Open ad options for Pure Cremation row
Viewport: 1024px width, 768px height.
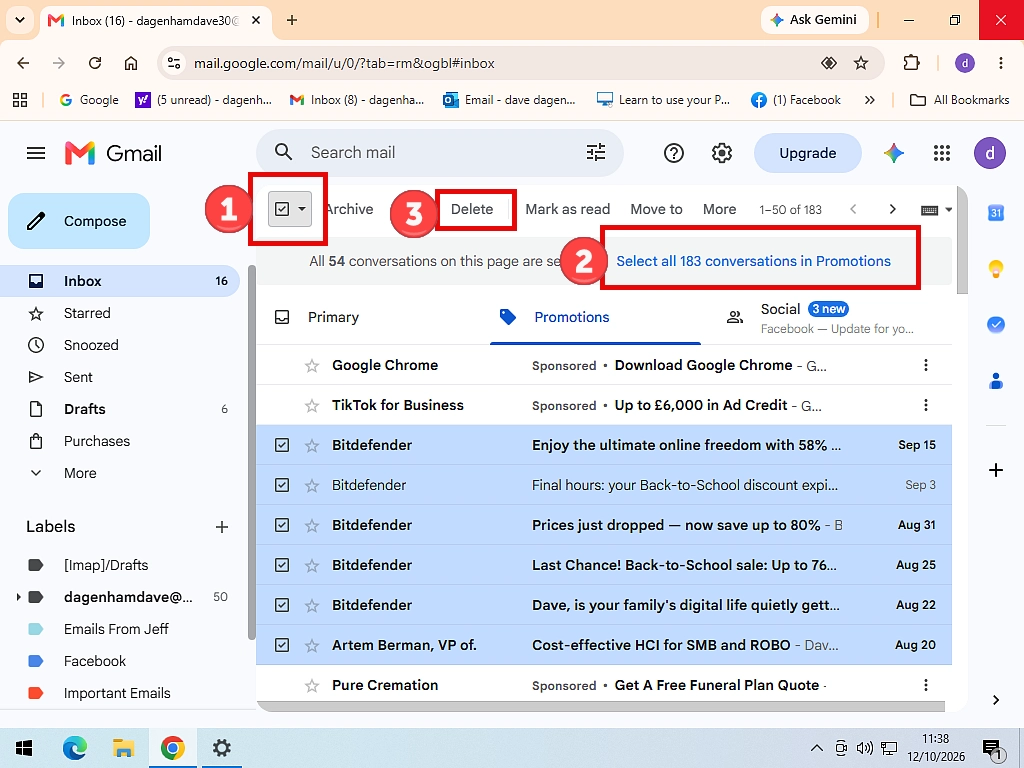click(x=925, y=685)
